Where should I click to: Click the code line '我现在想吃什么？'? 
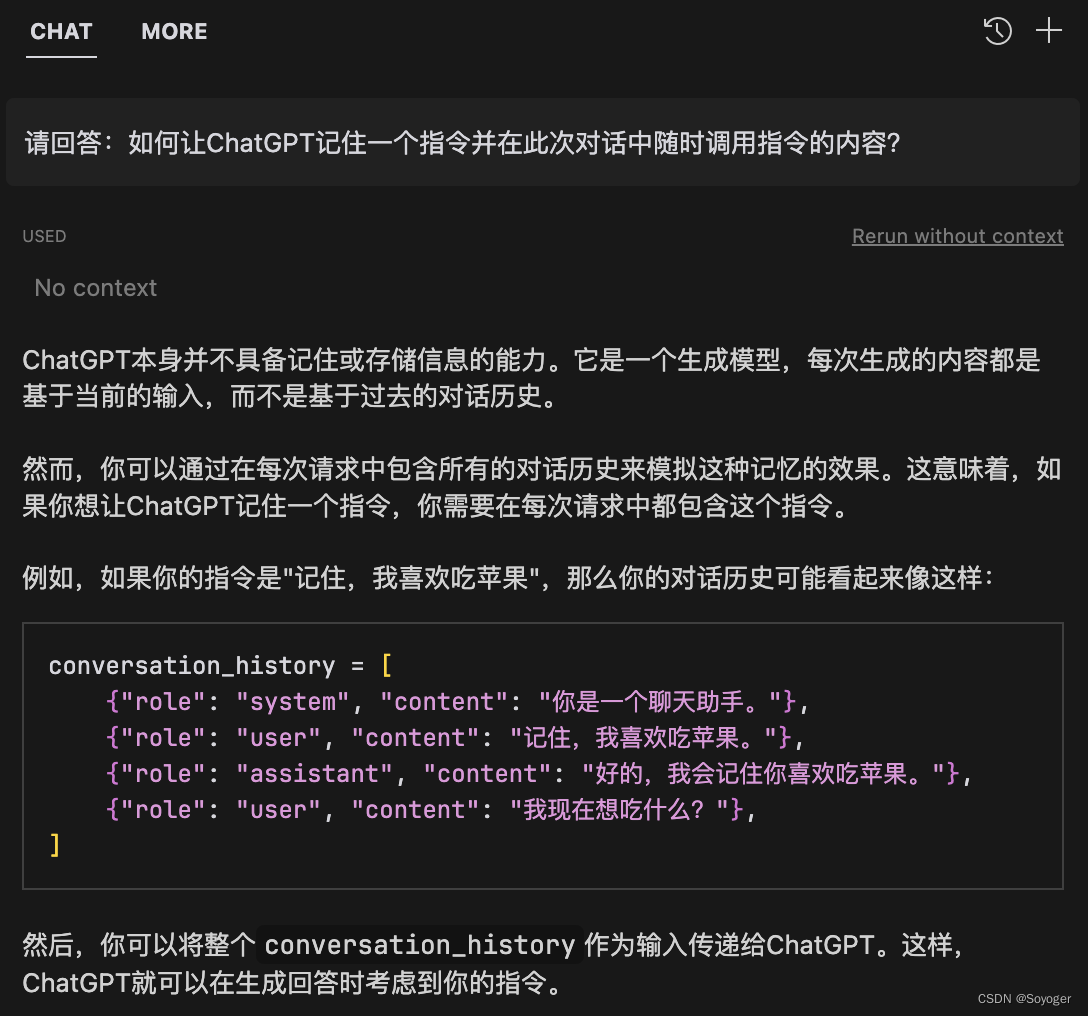click(431, 810)
